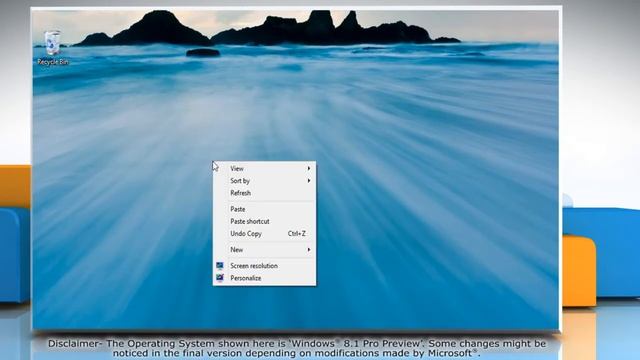
Task: Click the Screen resolution monitor icon
Action: [x=220, y=266]
